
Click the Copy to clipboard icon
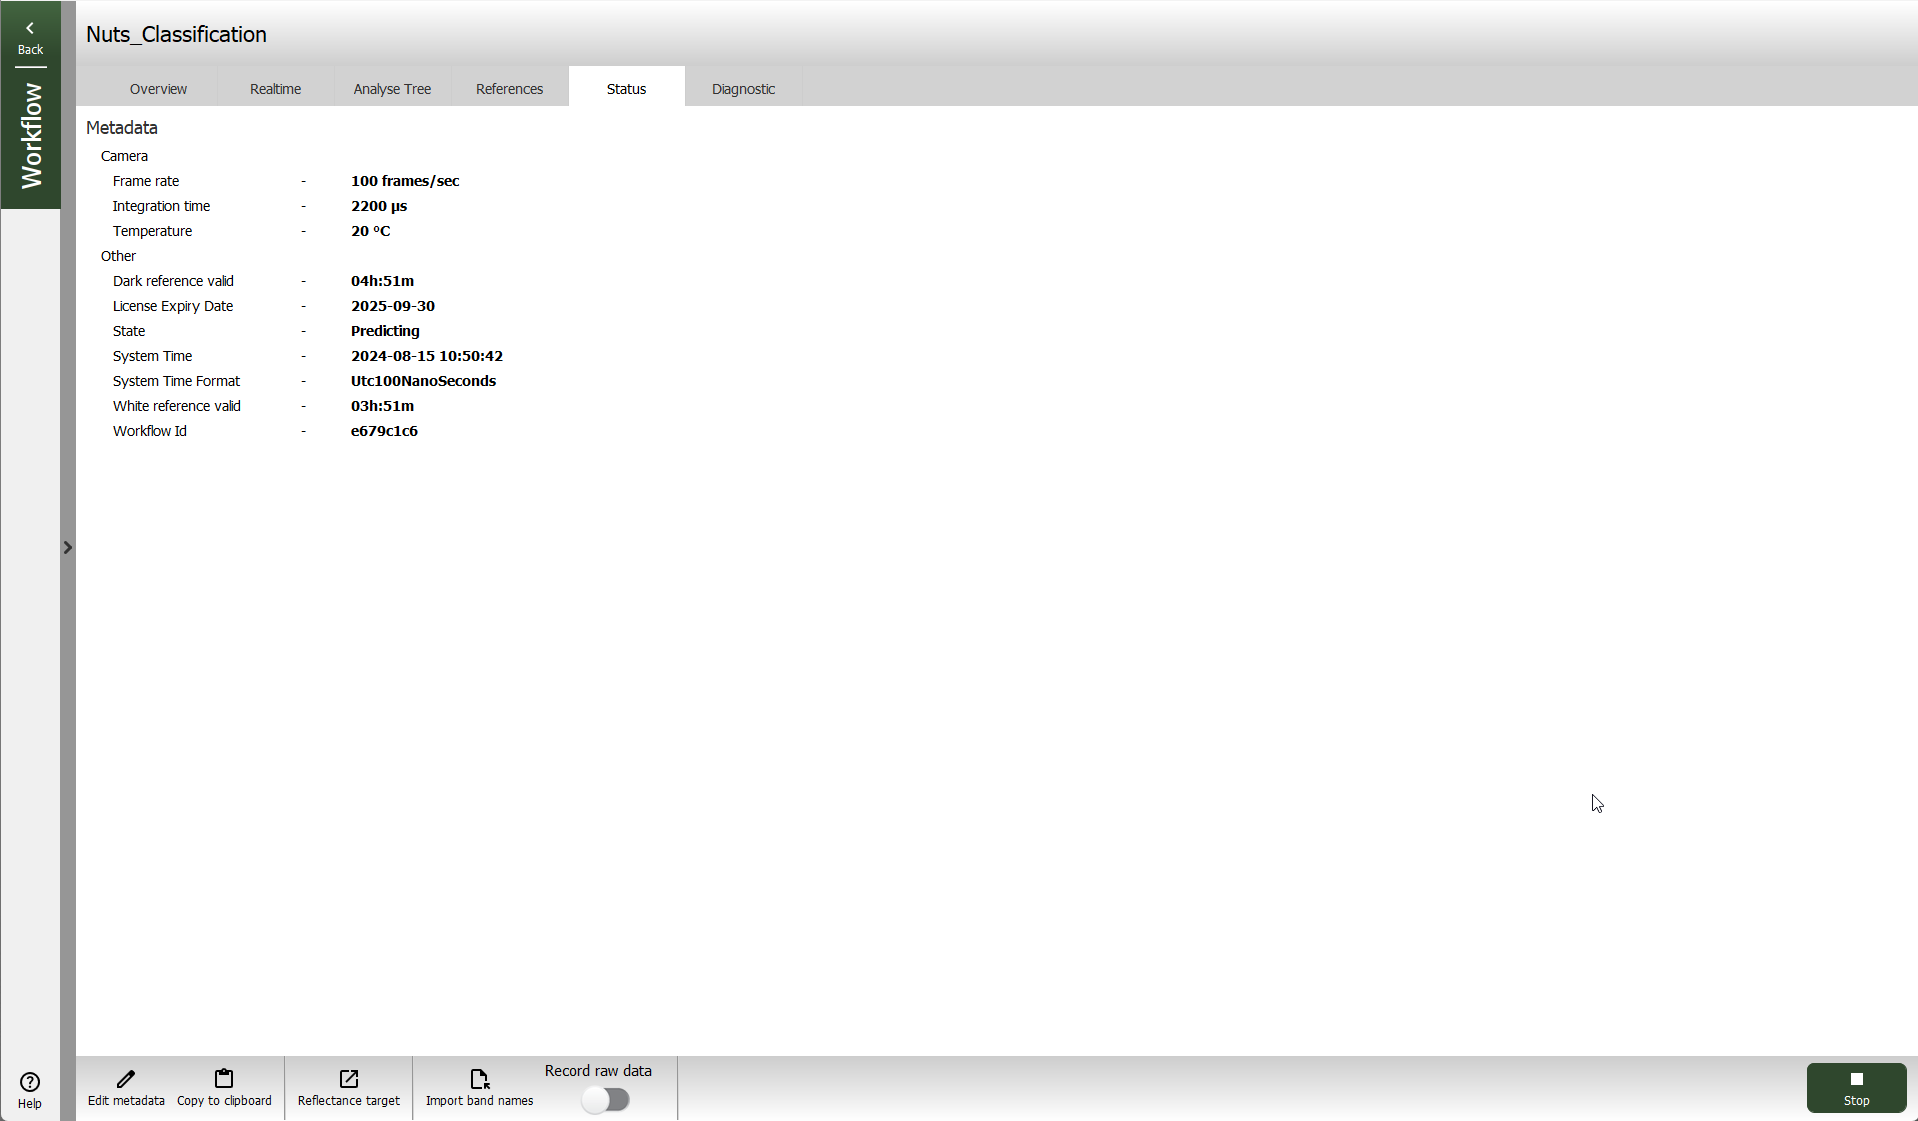pyautogui.click(x=224, y=1079)
